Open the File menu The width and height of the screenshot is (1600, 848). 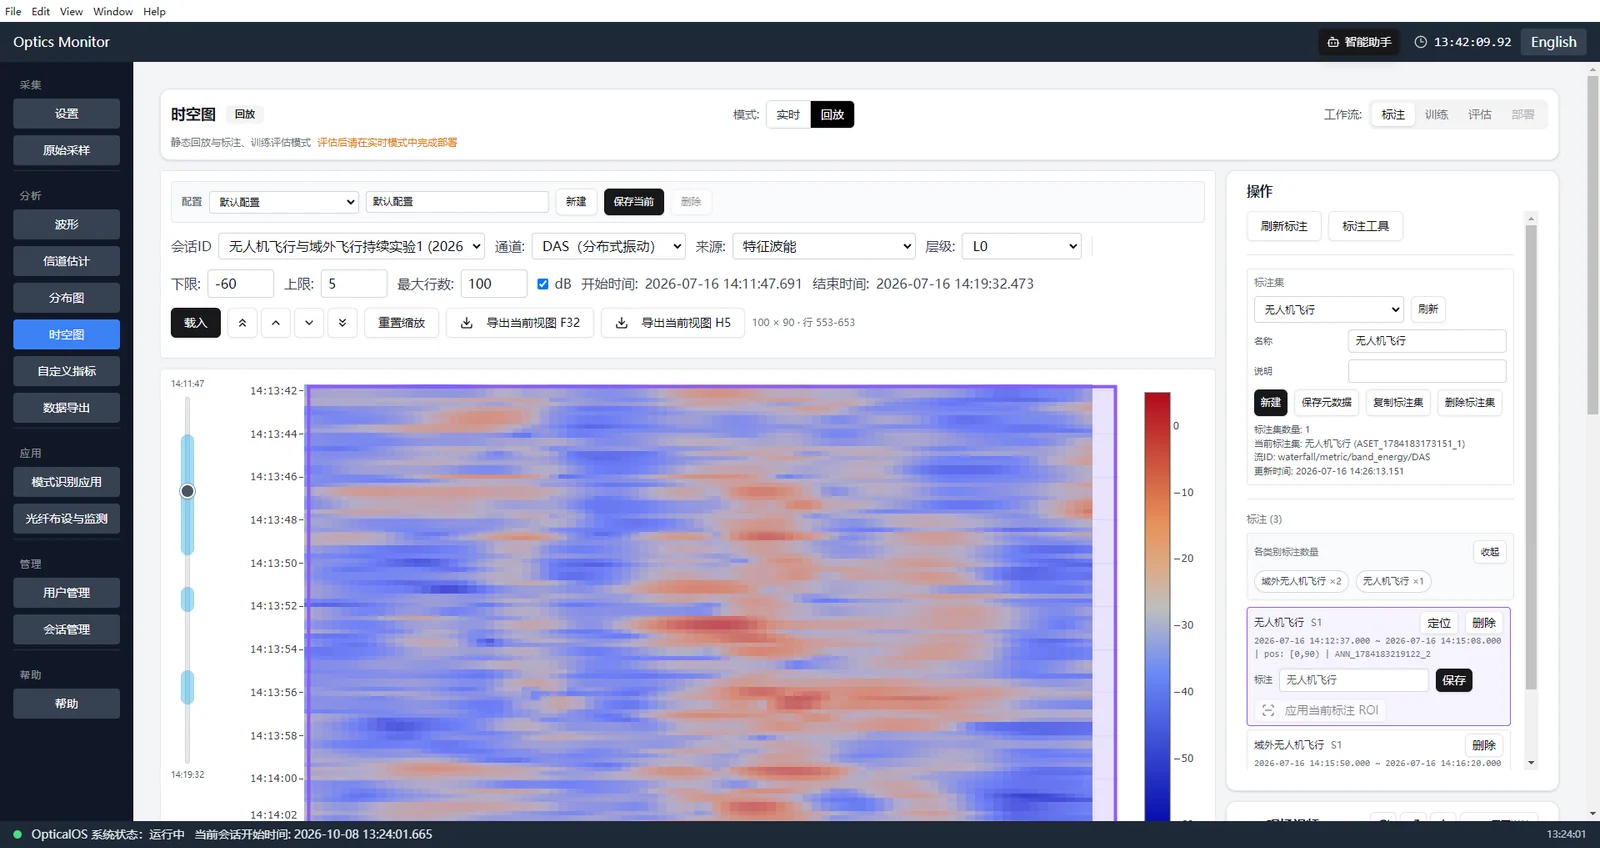point(13,11)
